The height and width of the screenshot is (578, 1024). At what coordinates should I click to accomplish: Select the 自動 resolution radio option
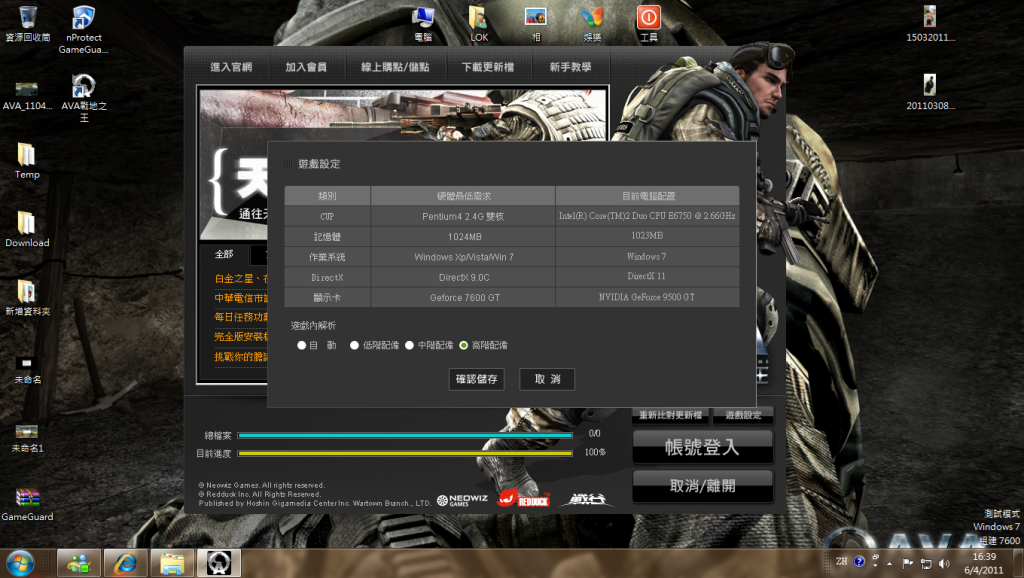(302, 345)
